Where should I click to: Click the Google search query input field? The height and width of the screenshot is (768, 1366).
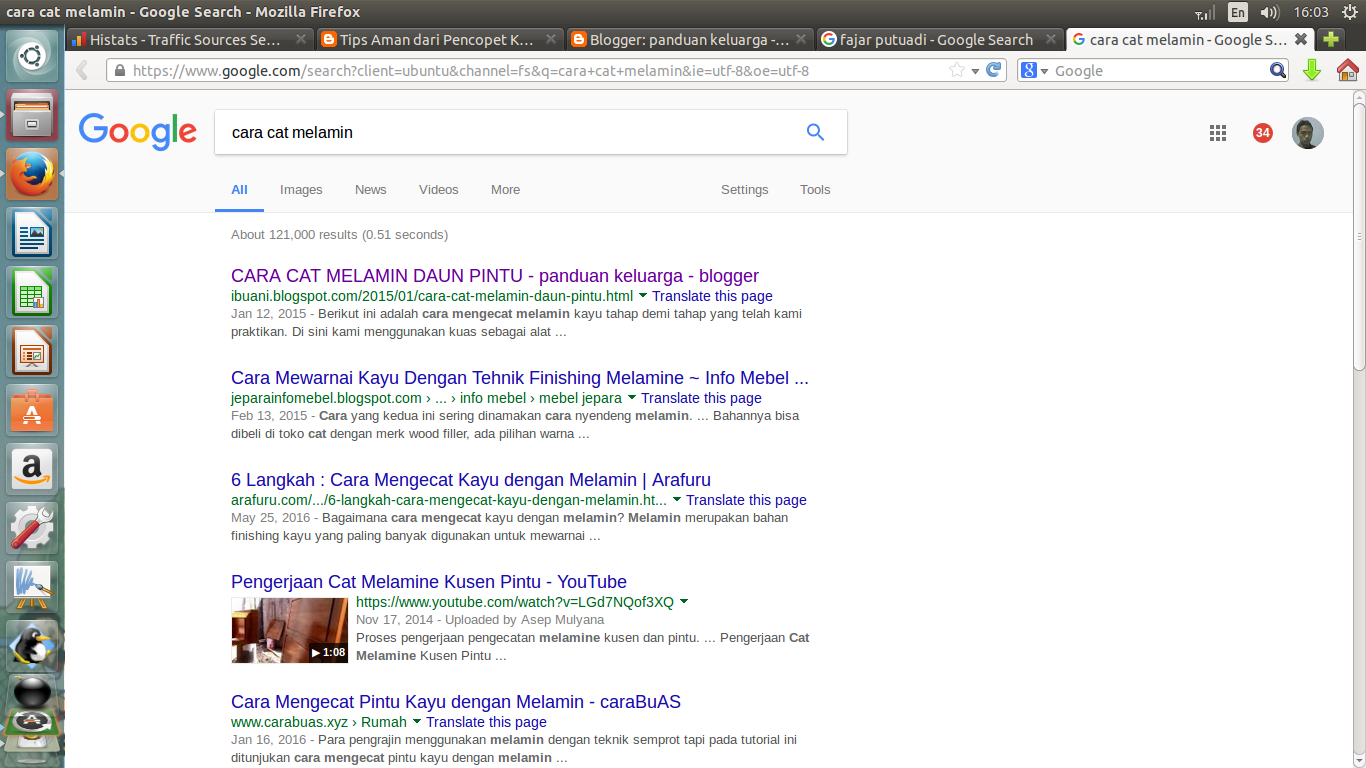click(510, 132)
